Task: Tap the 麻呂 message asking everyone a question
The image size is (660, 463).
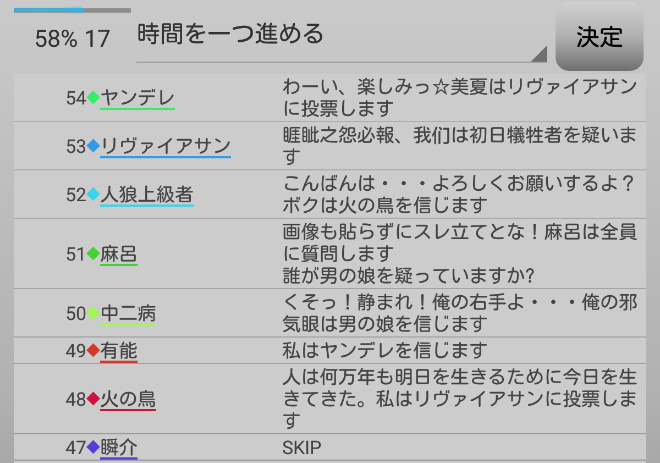Action: (x=460, y=253)
